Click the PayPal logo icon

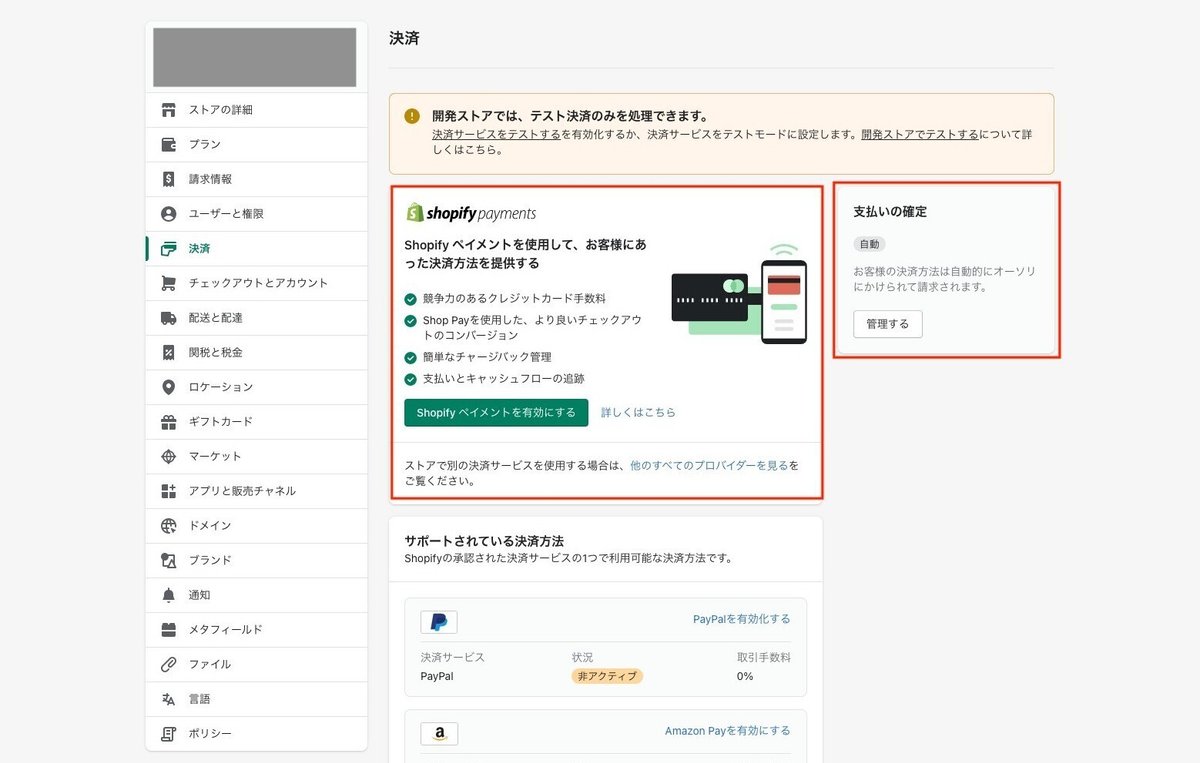pyautogui.click(x=439, y=622)
